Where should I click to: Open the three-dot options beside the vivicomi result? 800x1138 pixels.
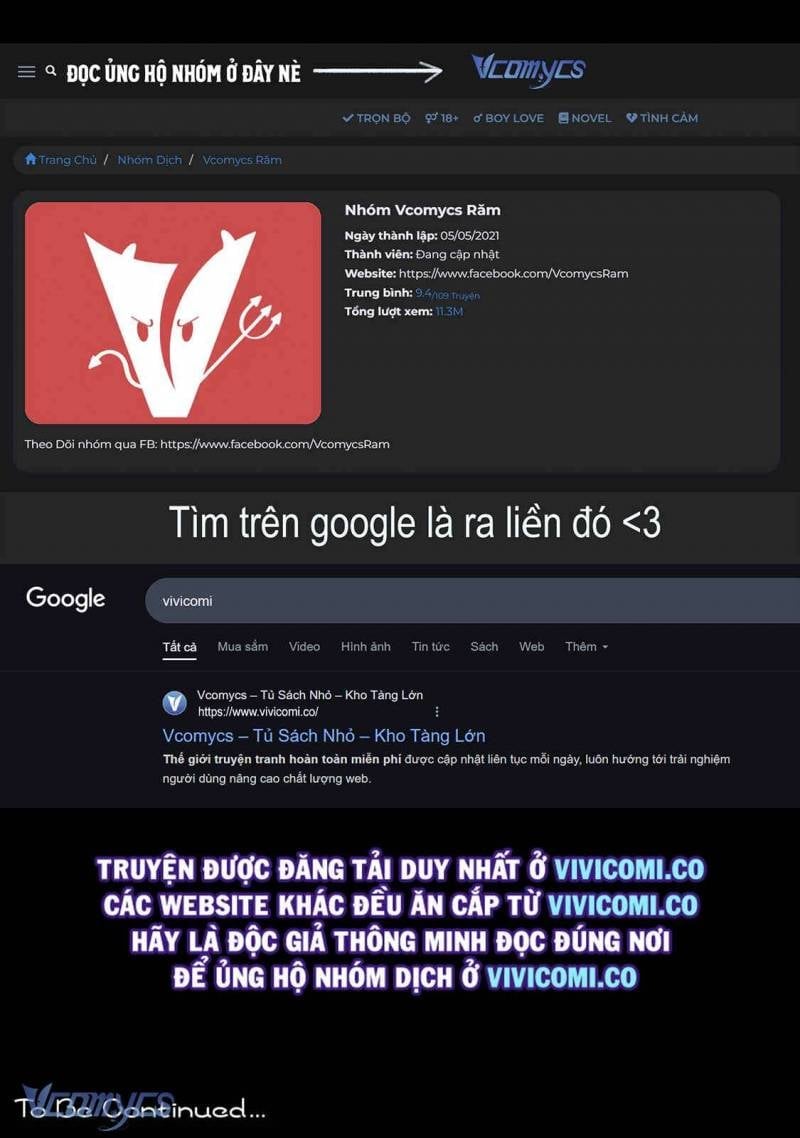(x=437, y=712)
